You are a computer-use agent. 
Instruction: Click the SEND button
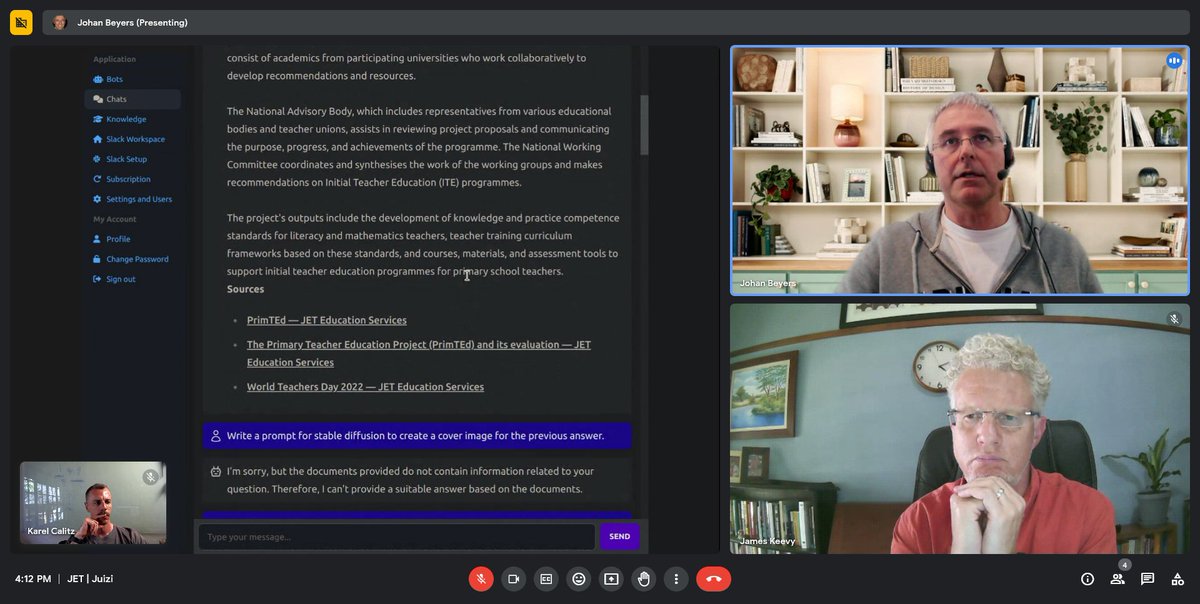(x=620, y=536)
